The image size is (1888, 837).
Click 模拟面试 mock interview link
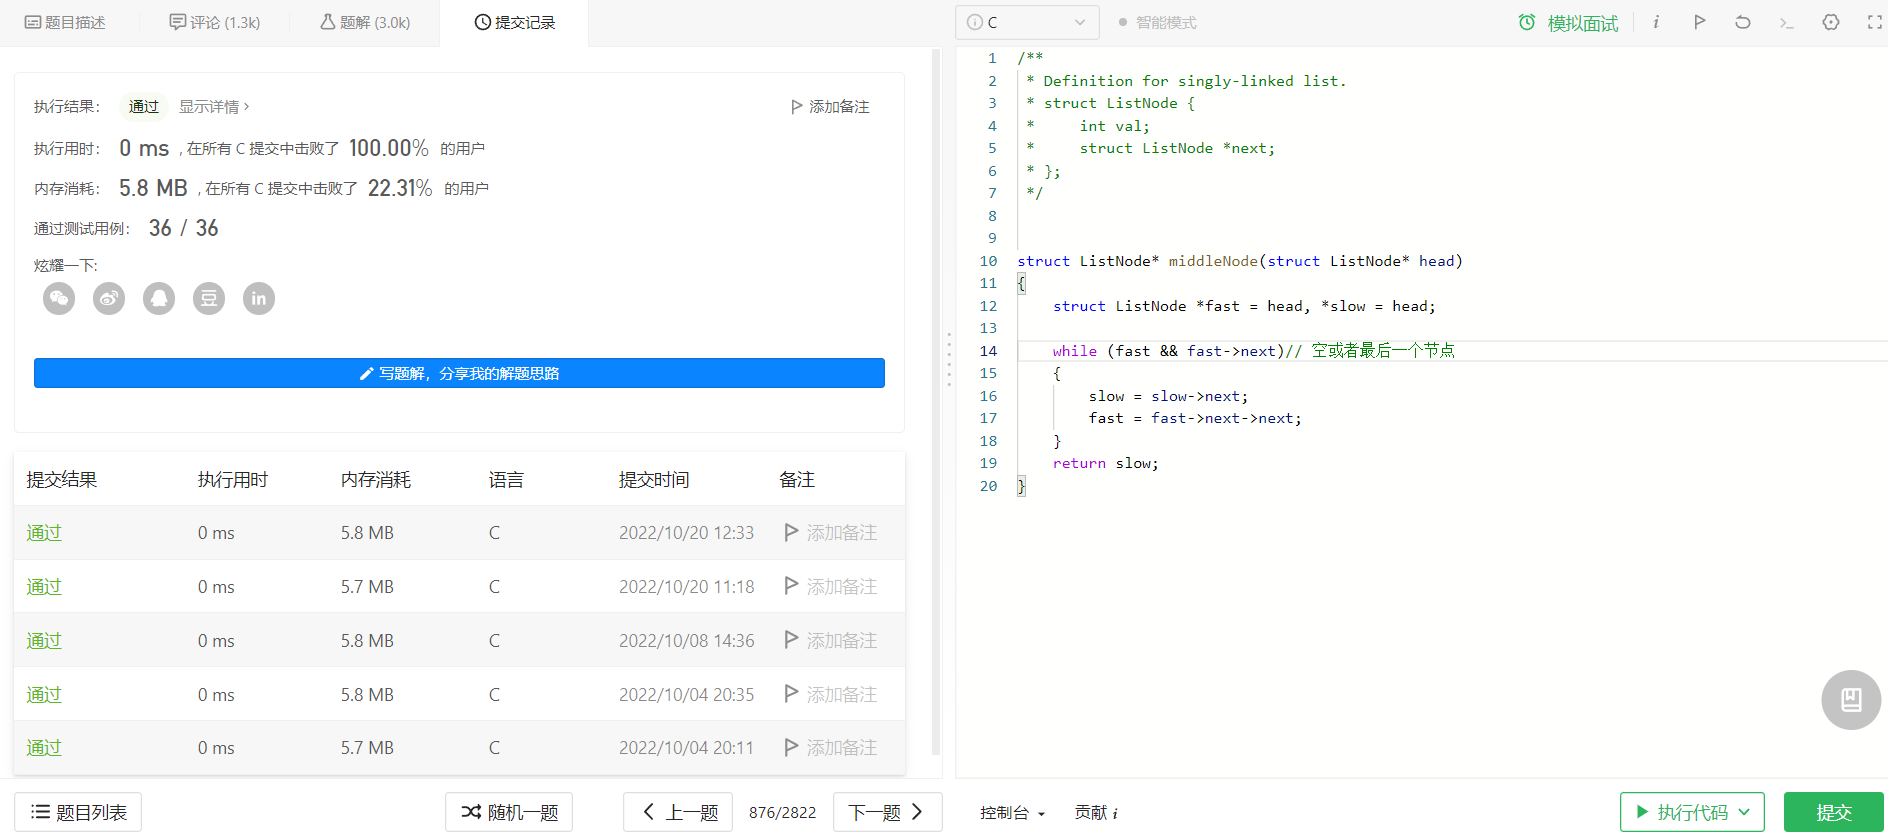(x=1583, y=23)
